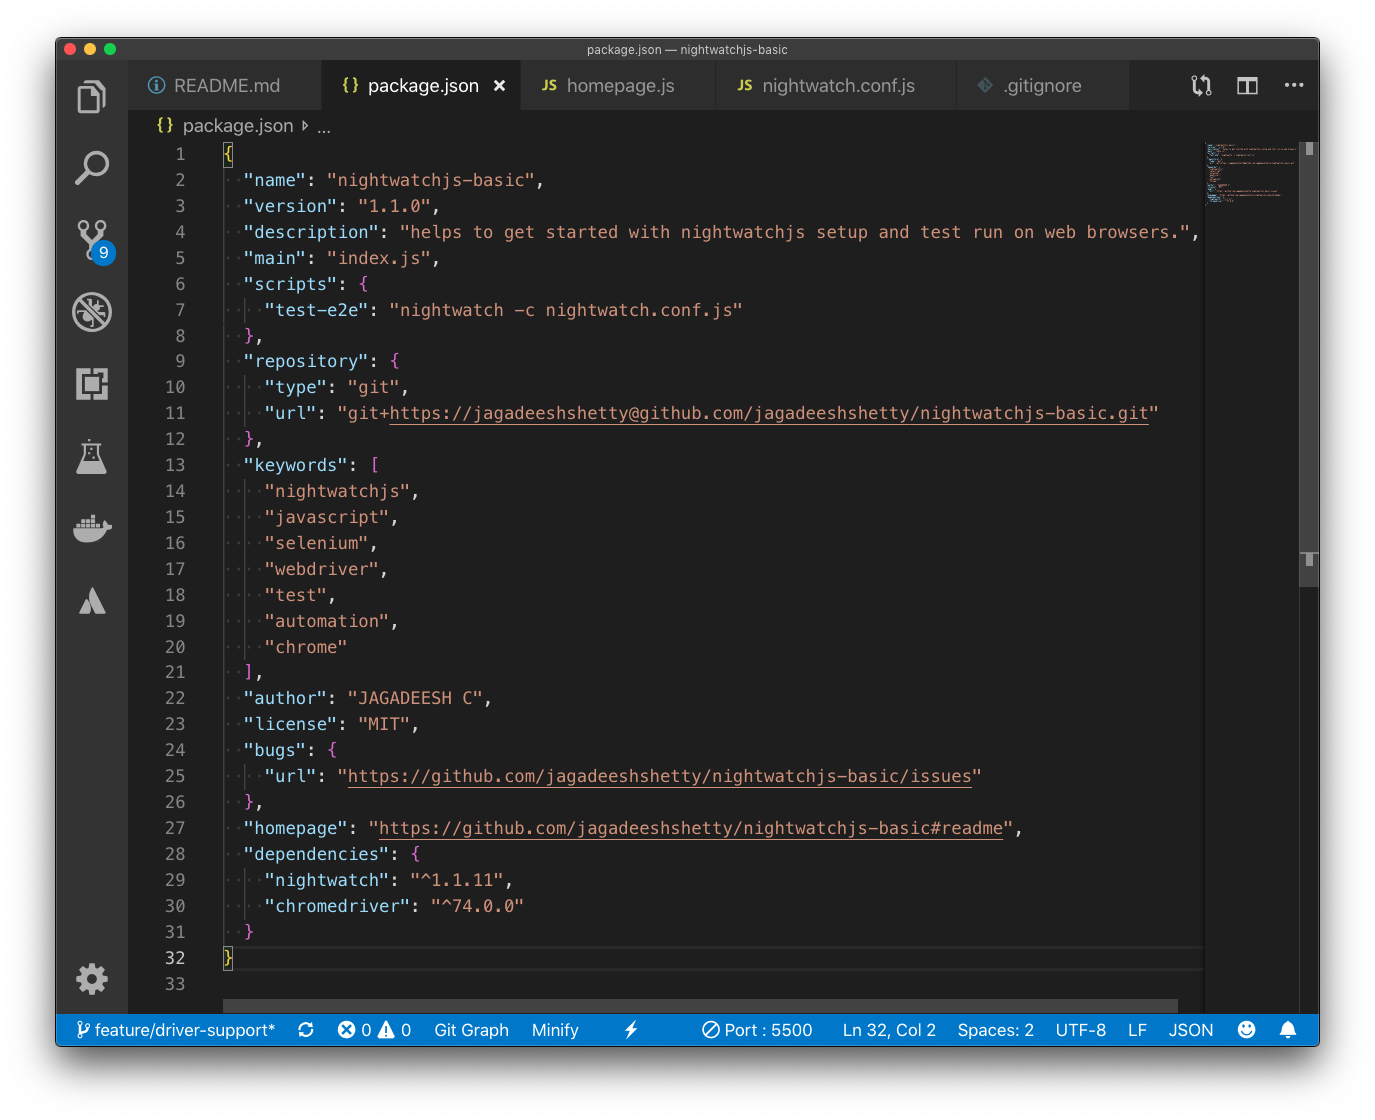Click the lightning bolt status icon
The height and width of the screenshot is (1120, 1375).
[631, 1030]
